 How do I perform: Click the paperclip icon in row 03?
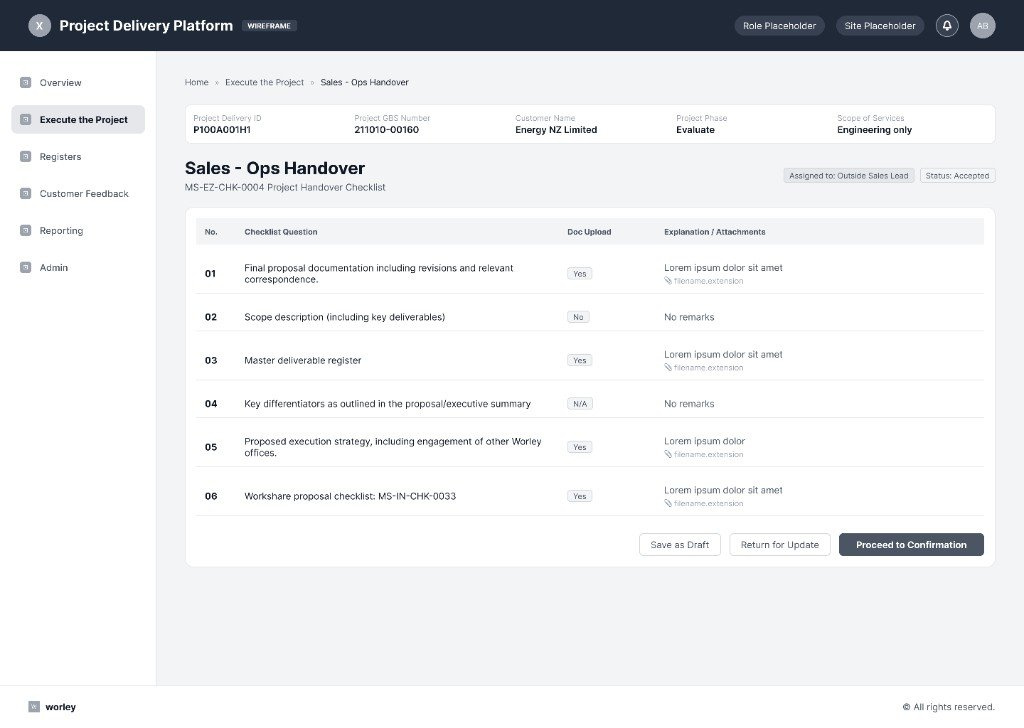668,368
